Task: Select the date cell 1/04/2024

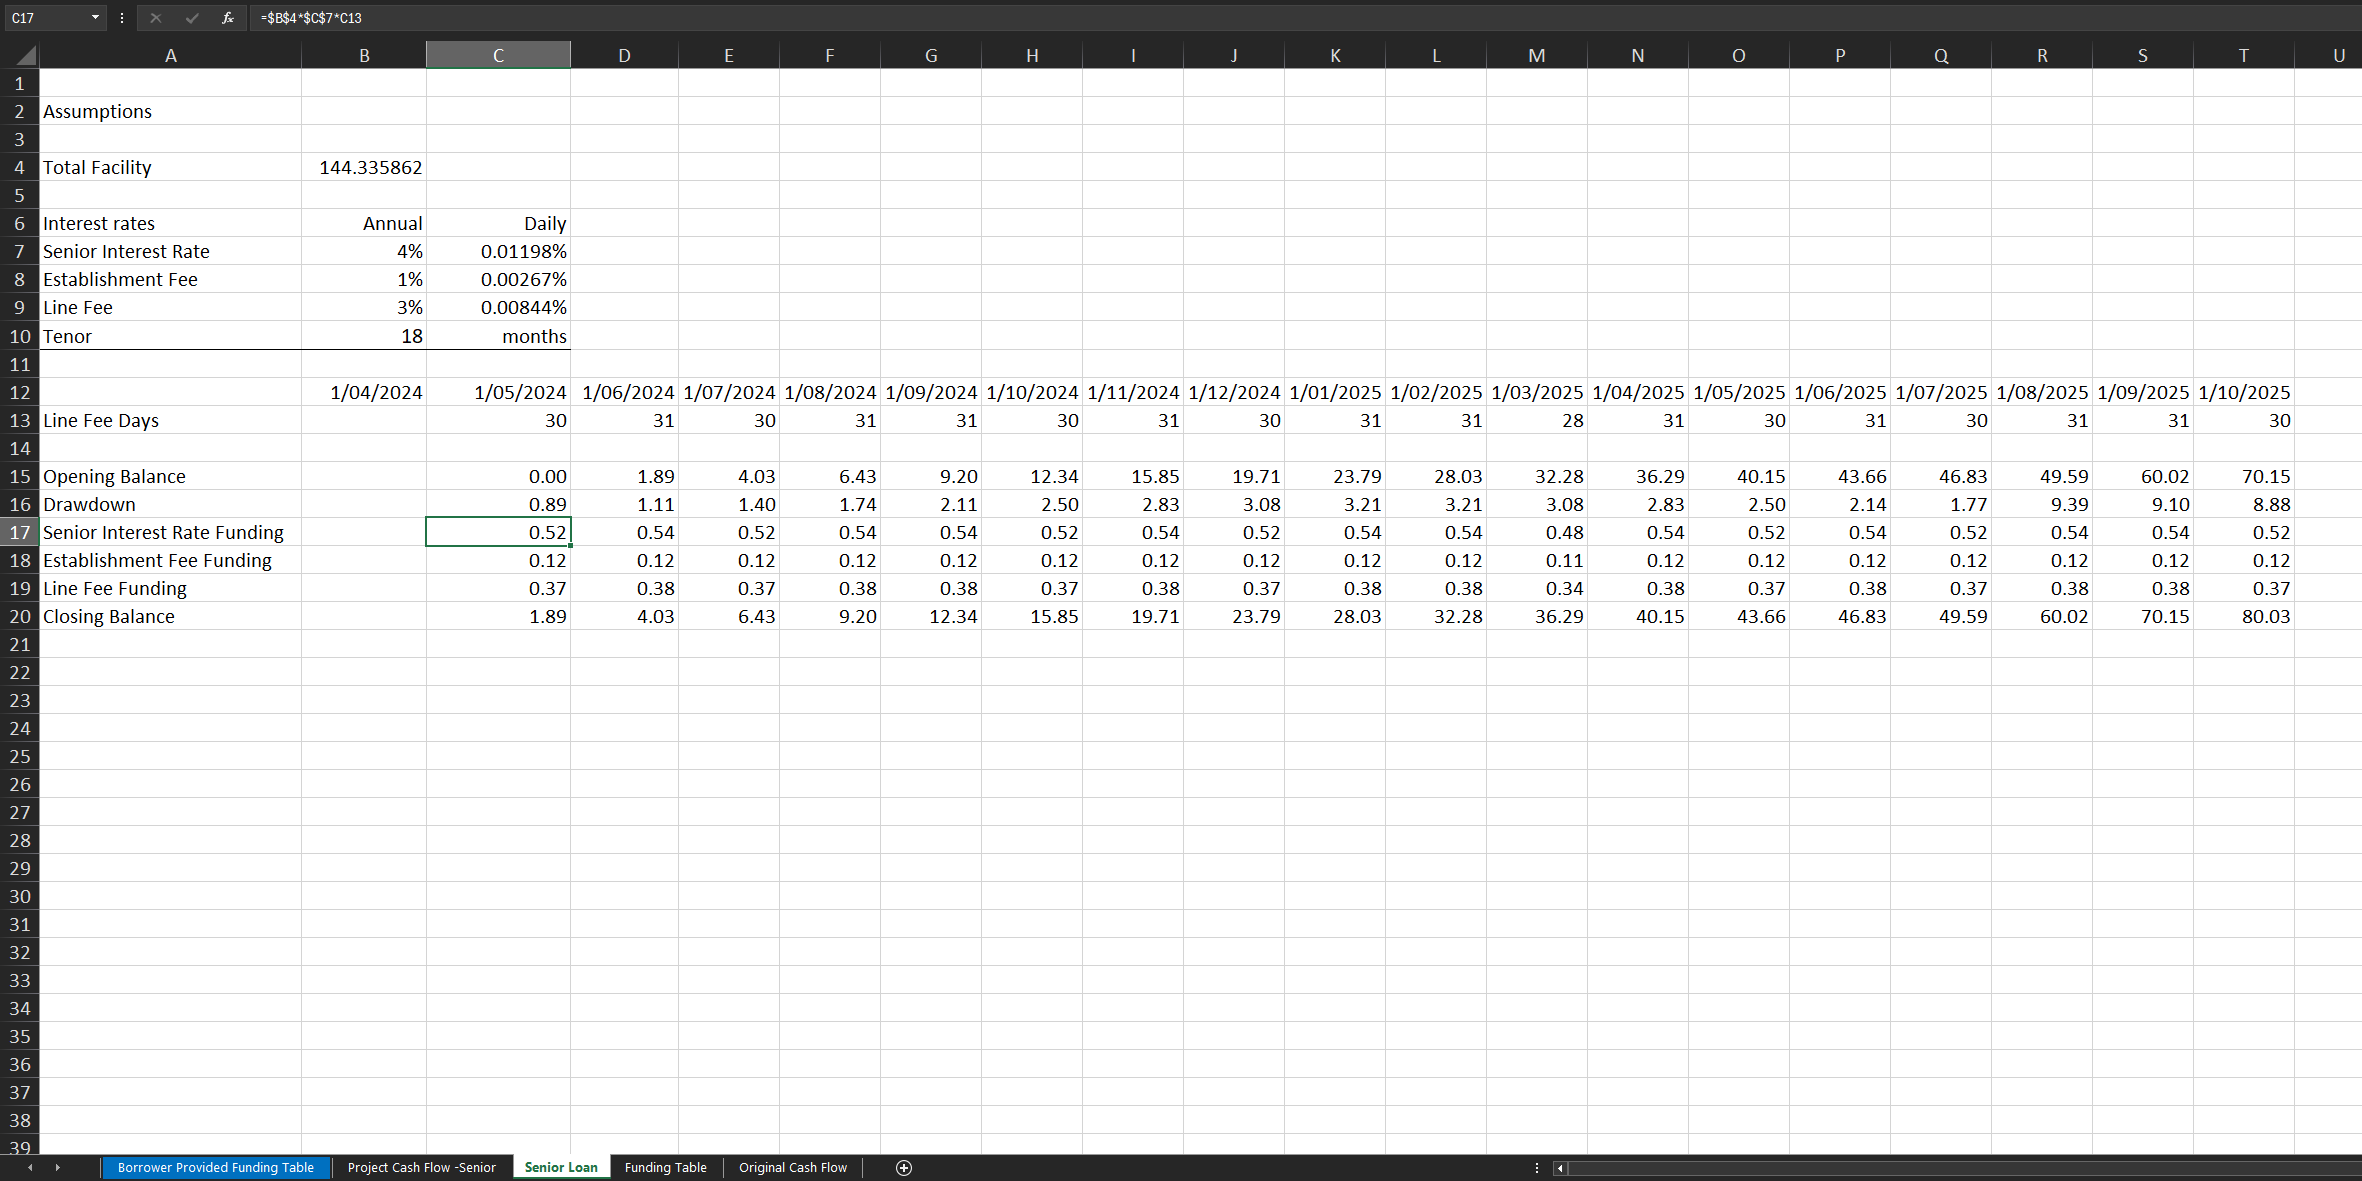Action: pos(364,392)
